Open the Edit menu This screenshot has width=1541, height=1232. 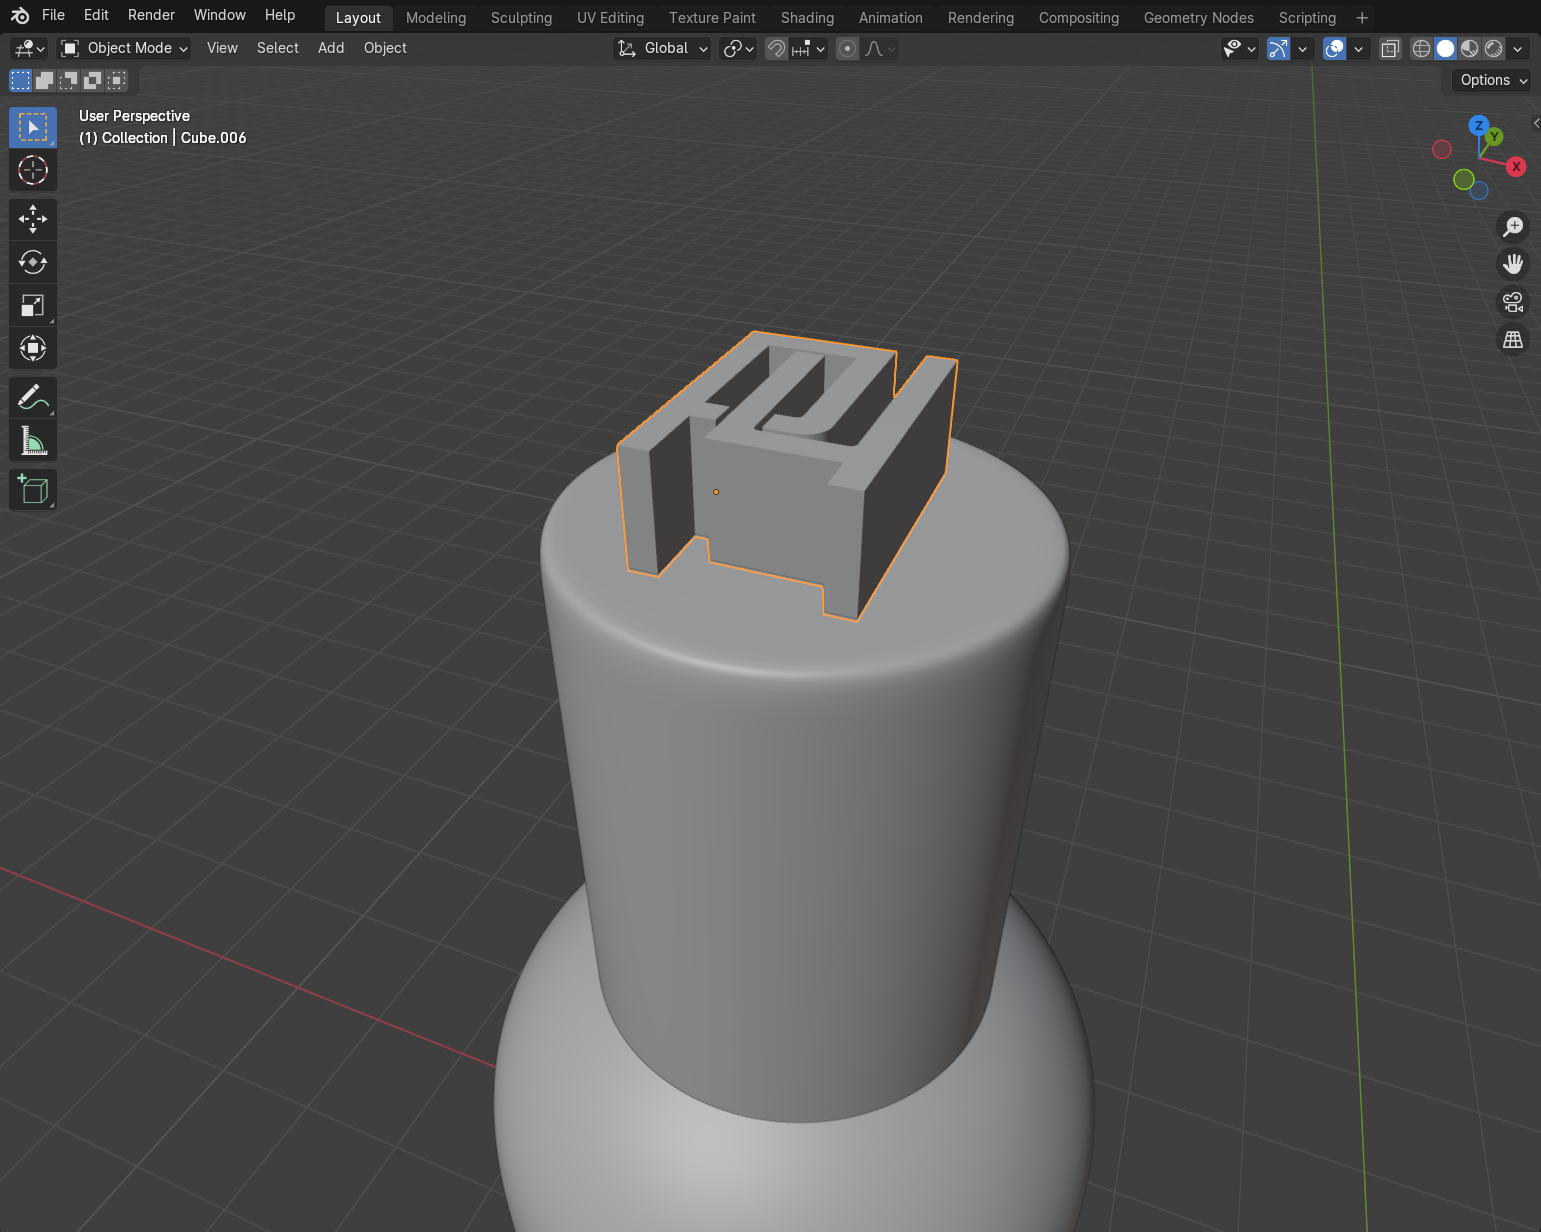pos(96,15)
